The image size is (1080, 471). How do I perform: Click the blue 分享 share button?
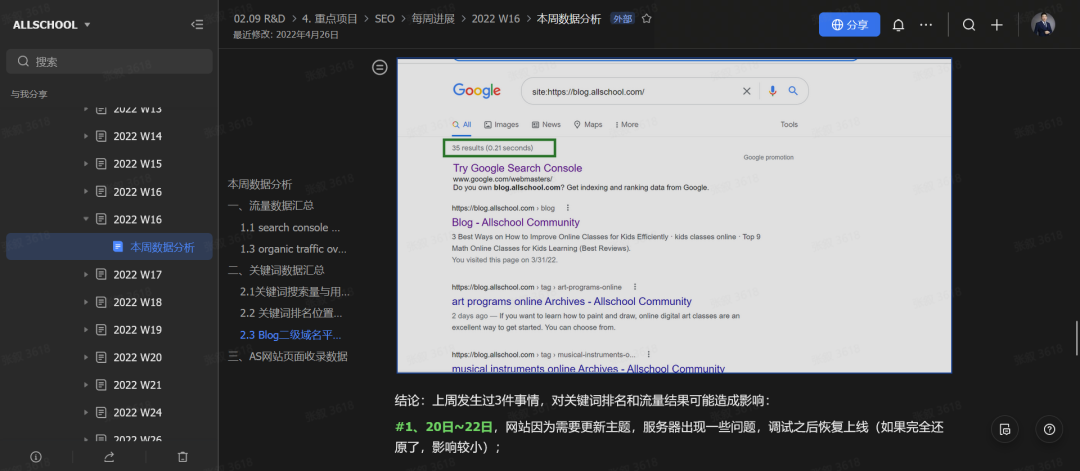(849, 25)
